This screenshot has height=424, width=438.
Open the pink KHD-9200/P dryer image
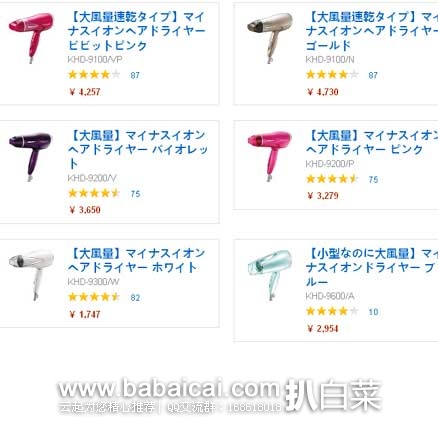pyautogui.click(x=270, y=156)
